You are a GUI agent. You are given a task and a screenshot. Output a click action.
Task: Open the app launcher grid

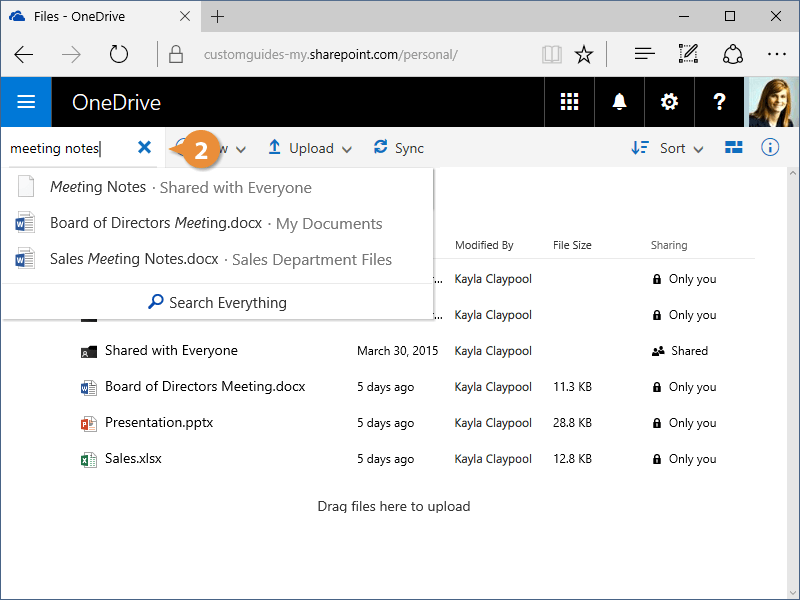(569, 102)
